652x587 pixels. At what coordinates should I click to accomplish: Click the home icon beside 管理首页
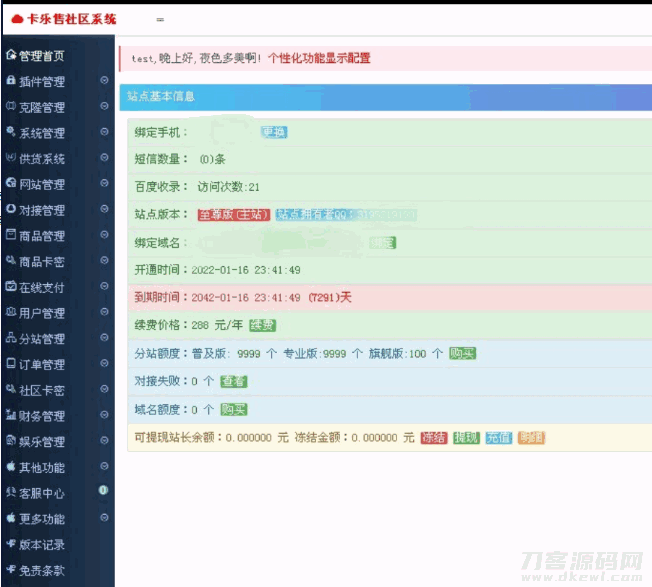click(x=10, y=56)
